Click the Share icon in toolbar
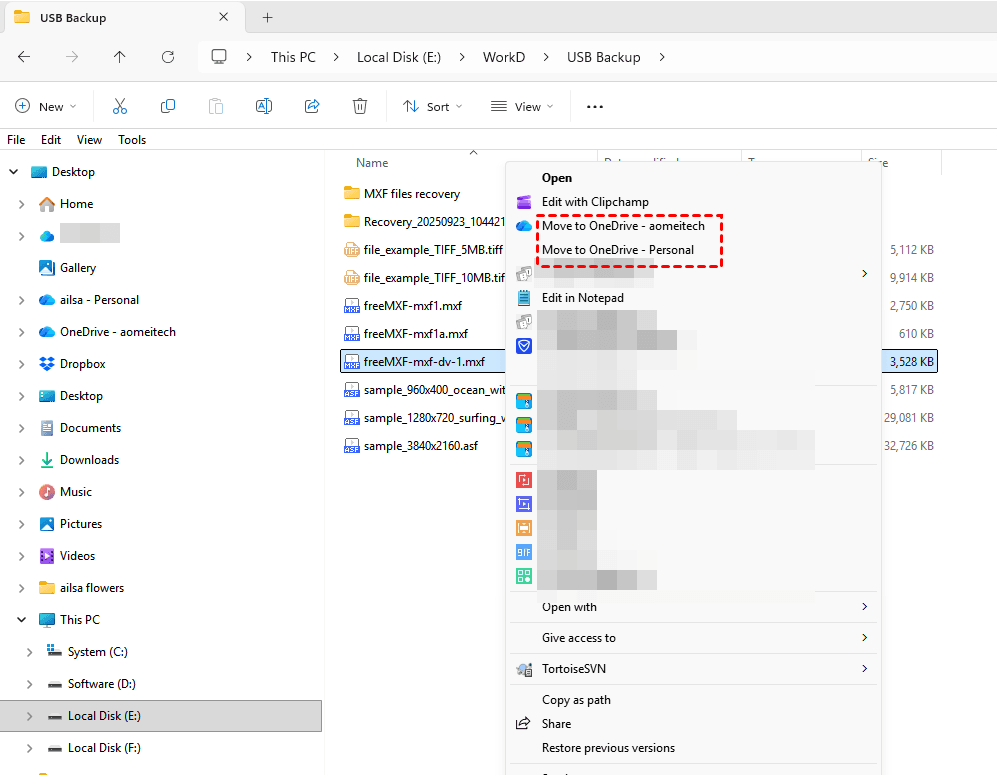Viewport: 997px width, 775px height. 312,106
